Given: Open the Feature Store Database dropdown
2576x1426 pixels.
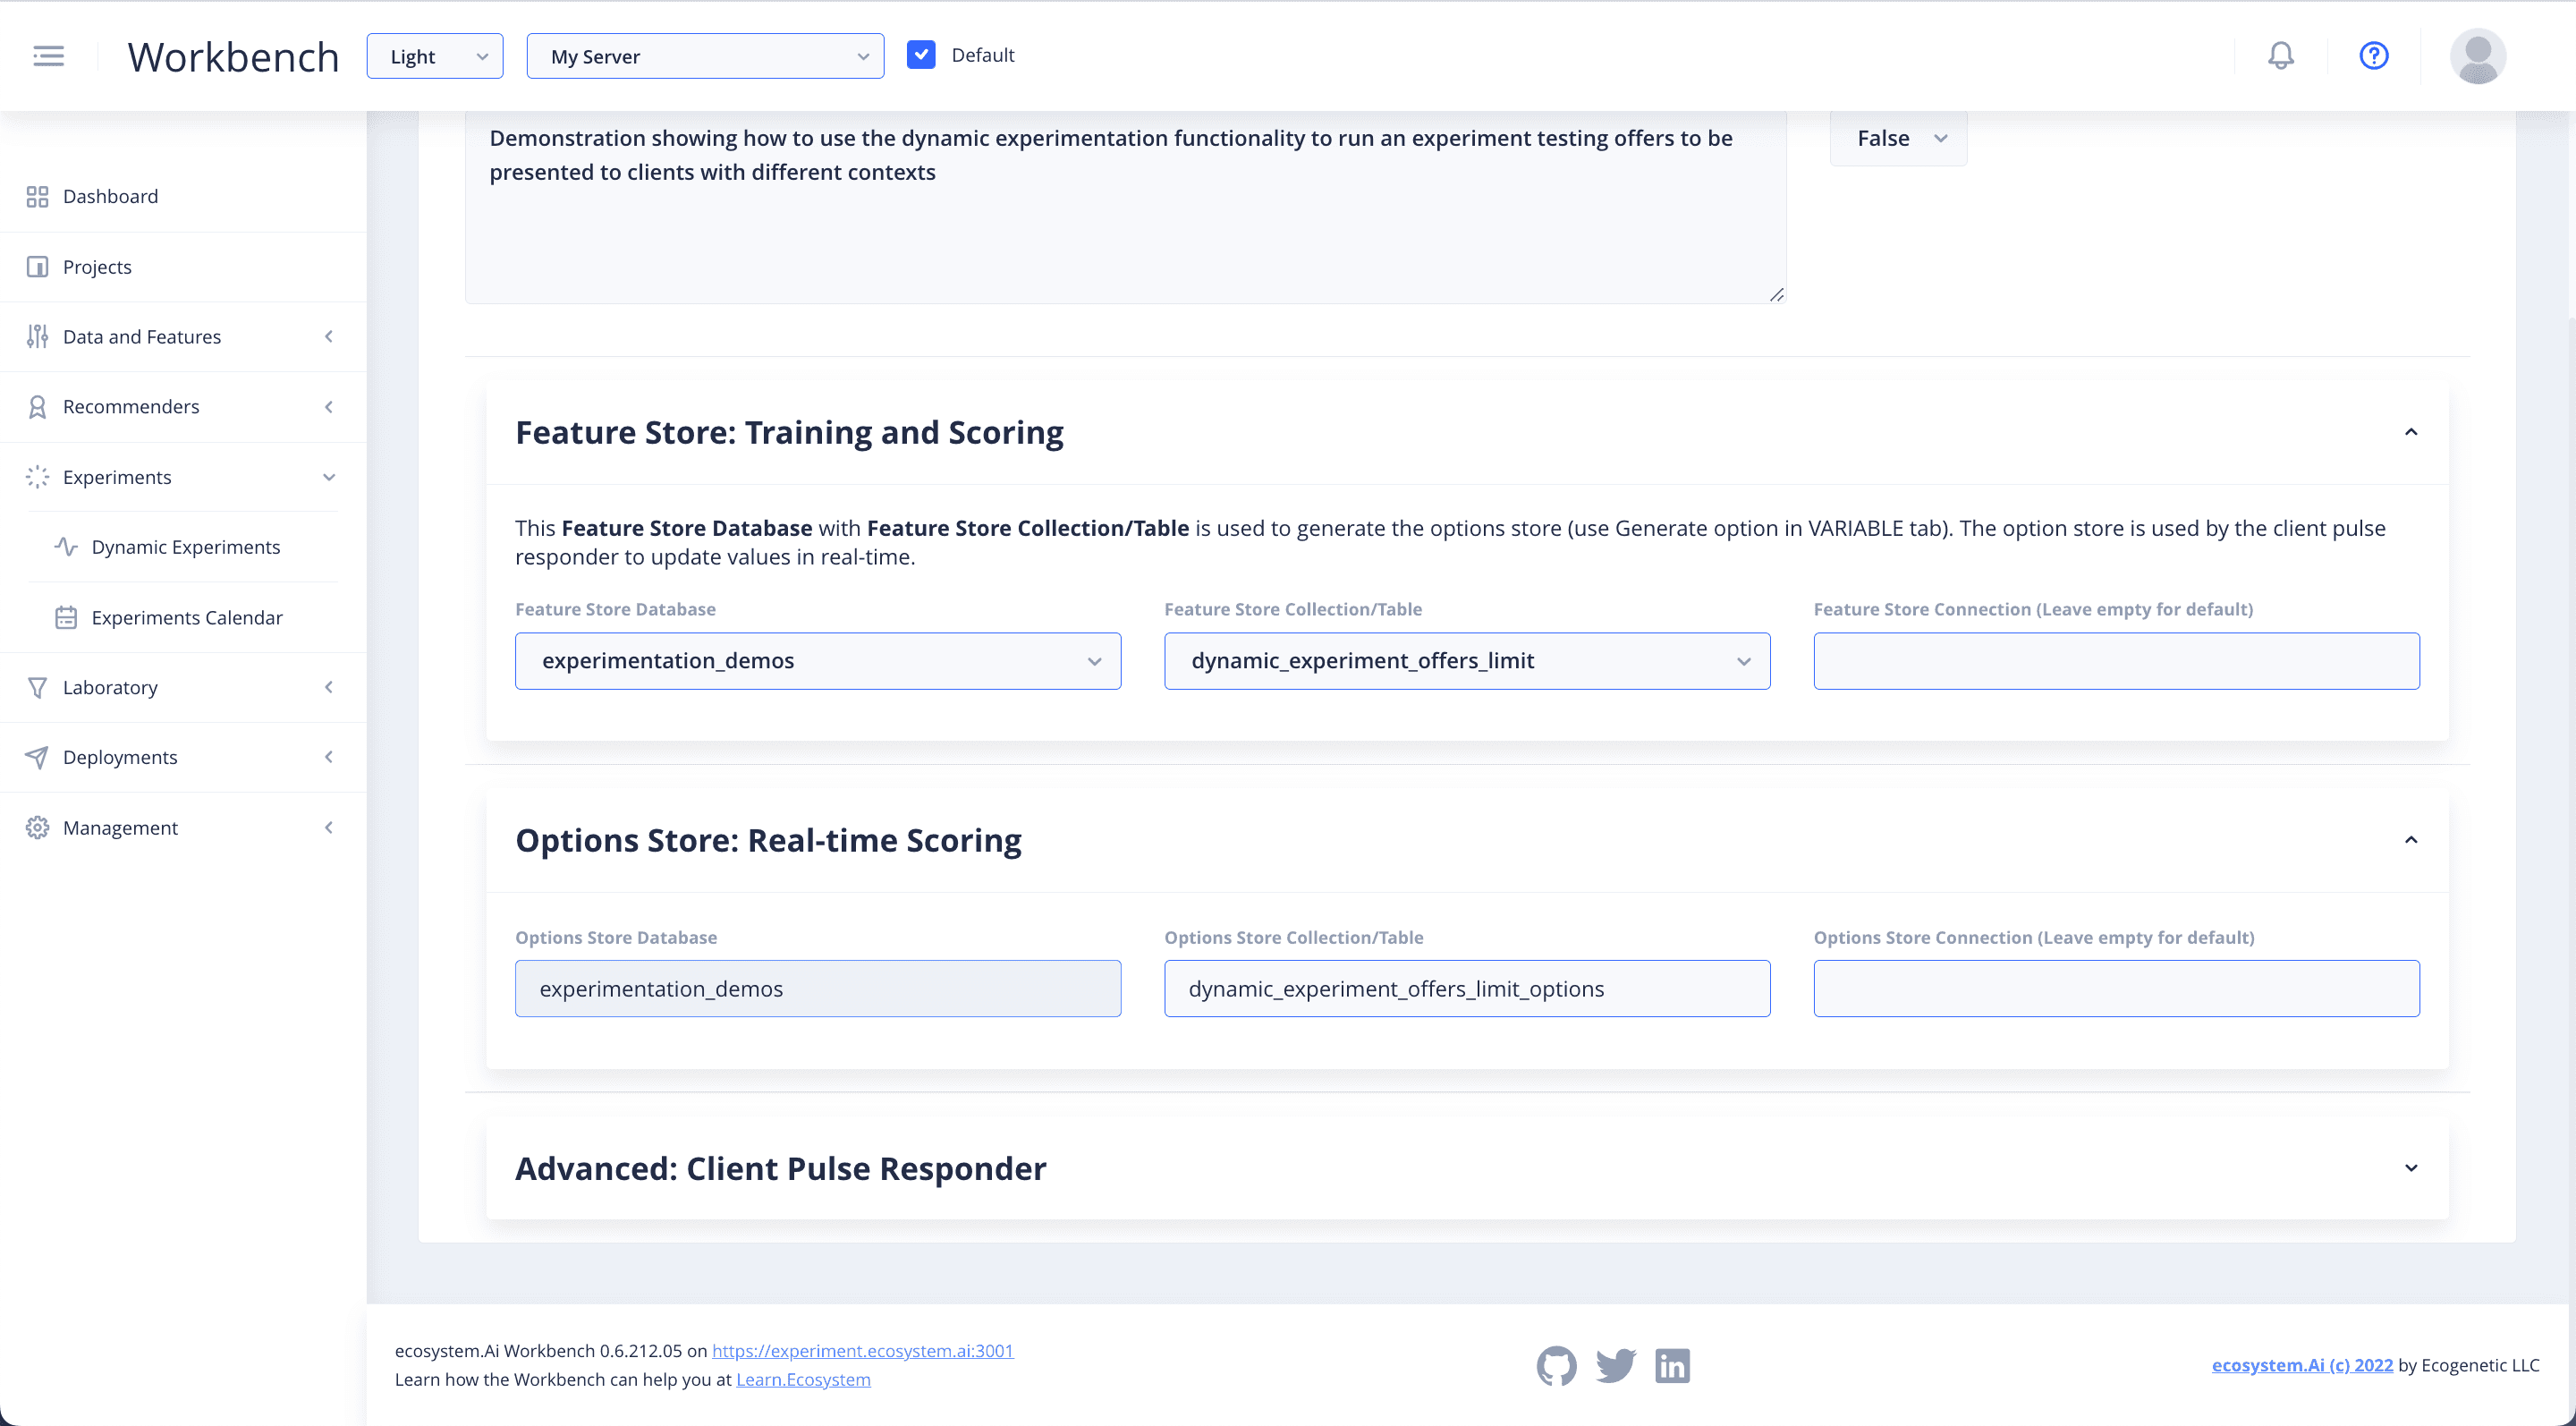Looking at the screenshot, I should [817, 660].
